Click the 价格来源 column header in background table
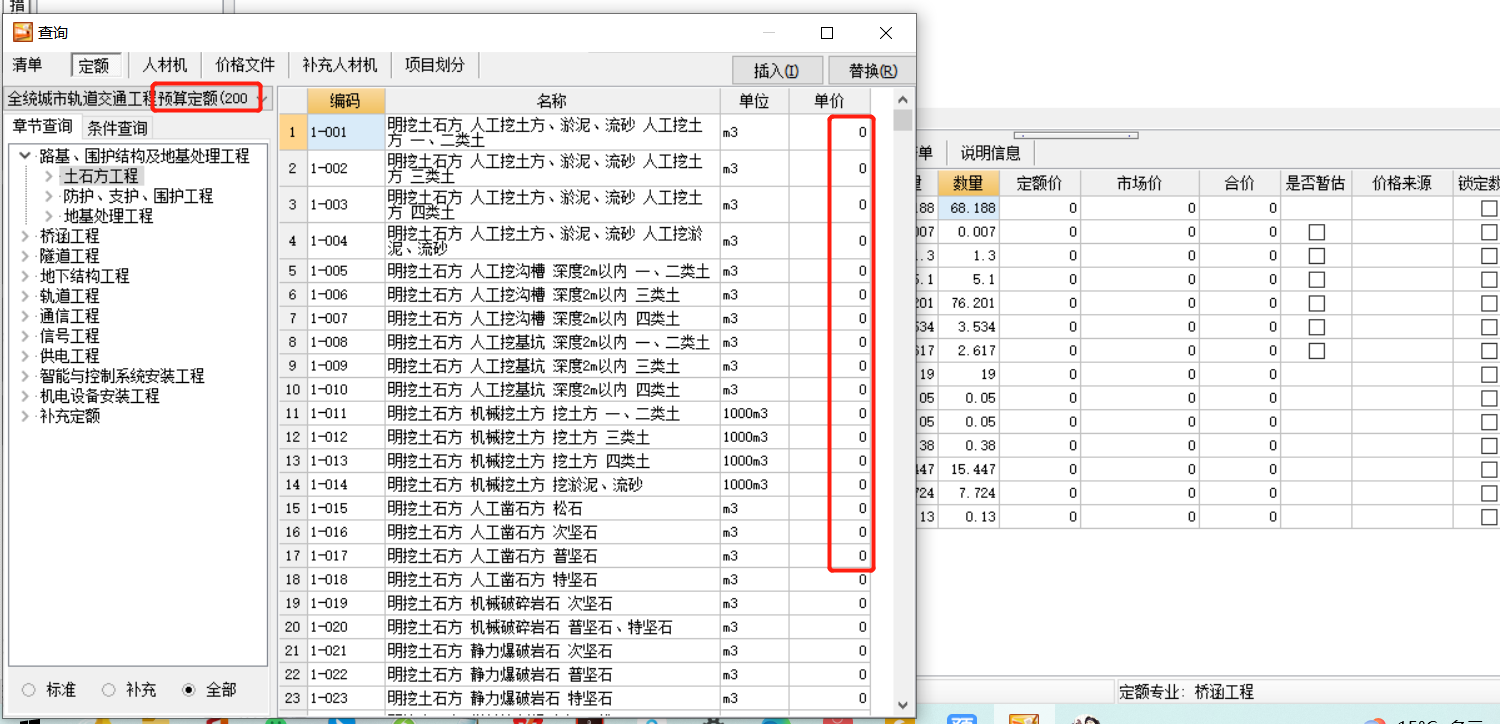 click(x=1402, y=183)
